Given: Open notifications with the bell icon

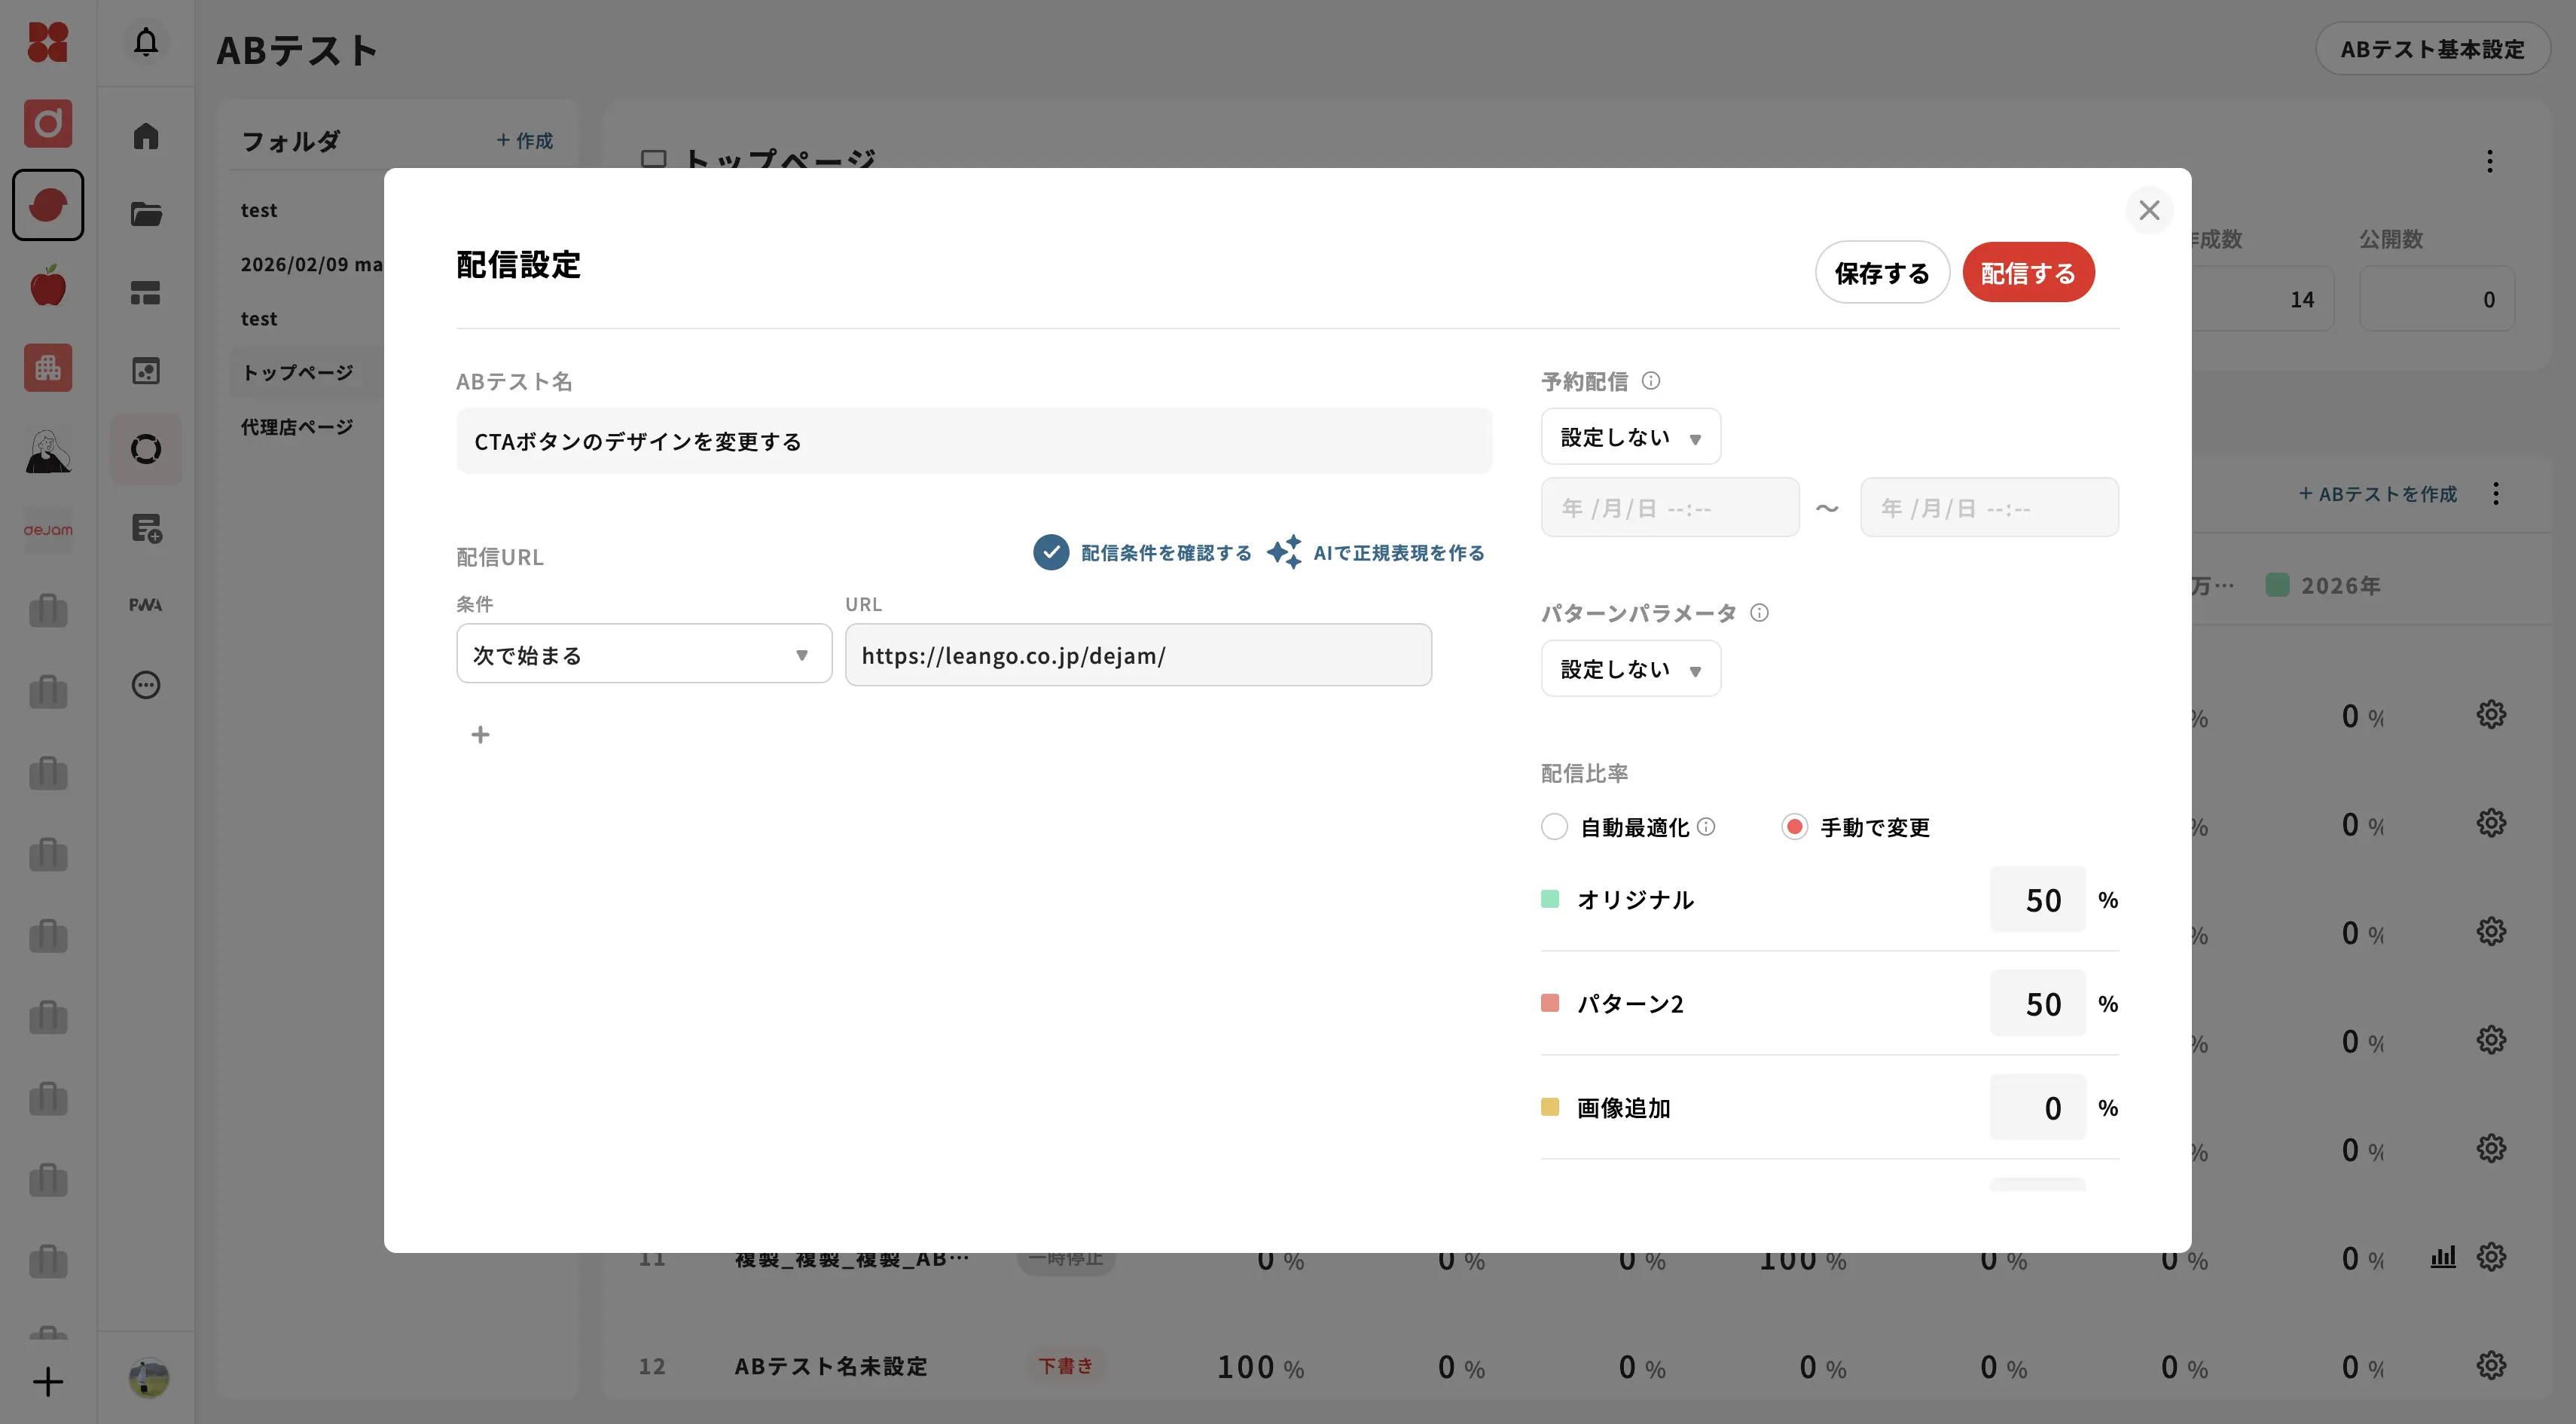Looking at the screenshot, I should (x=146, y=42).
